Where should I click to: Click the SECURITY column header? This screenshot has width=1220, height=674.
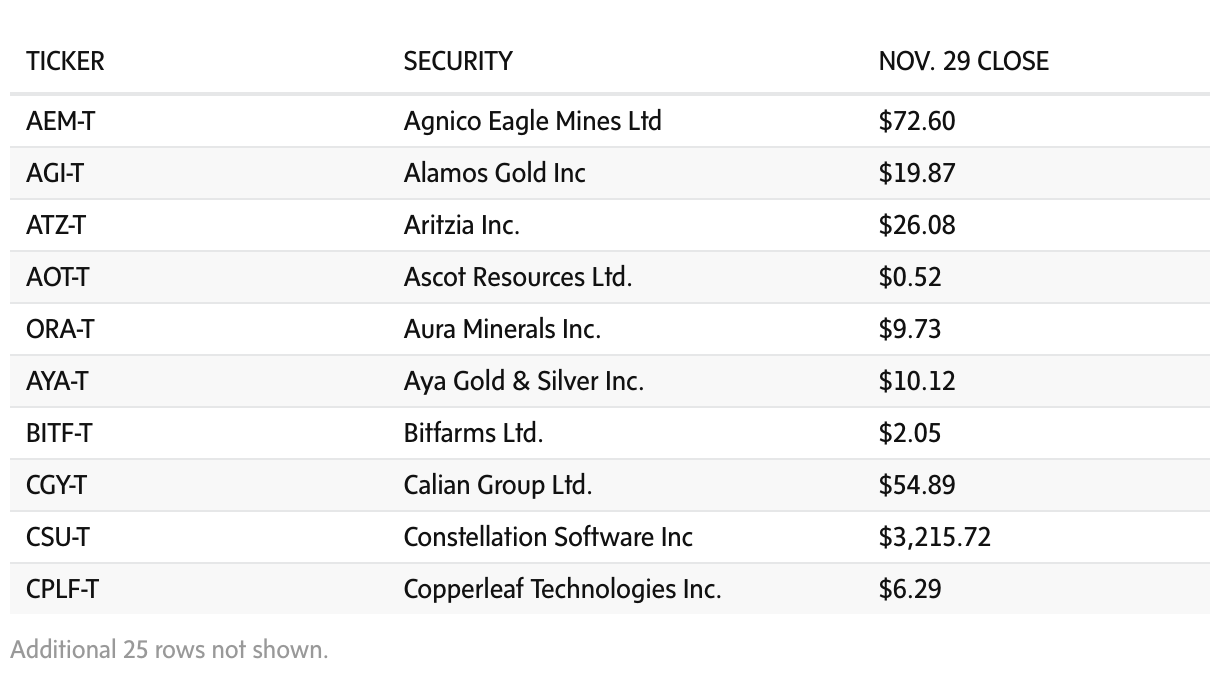(x=458, y=61)
